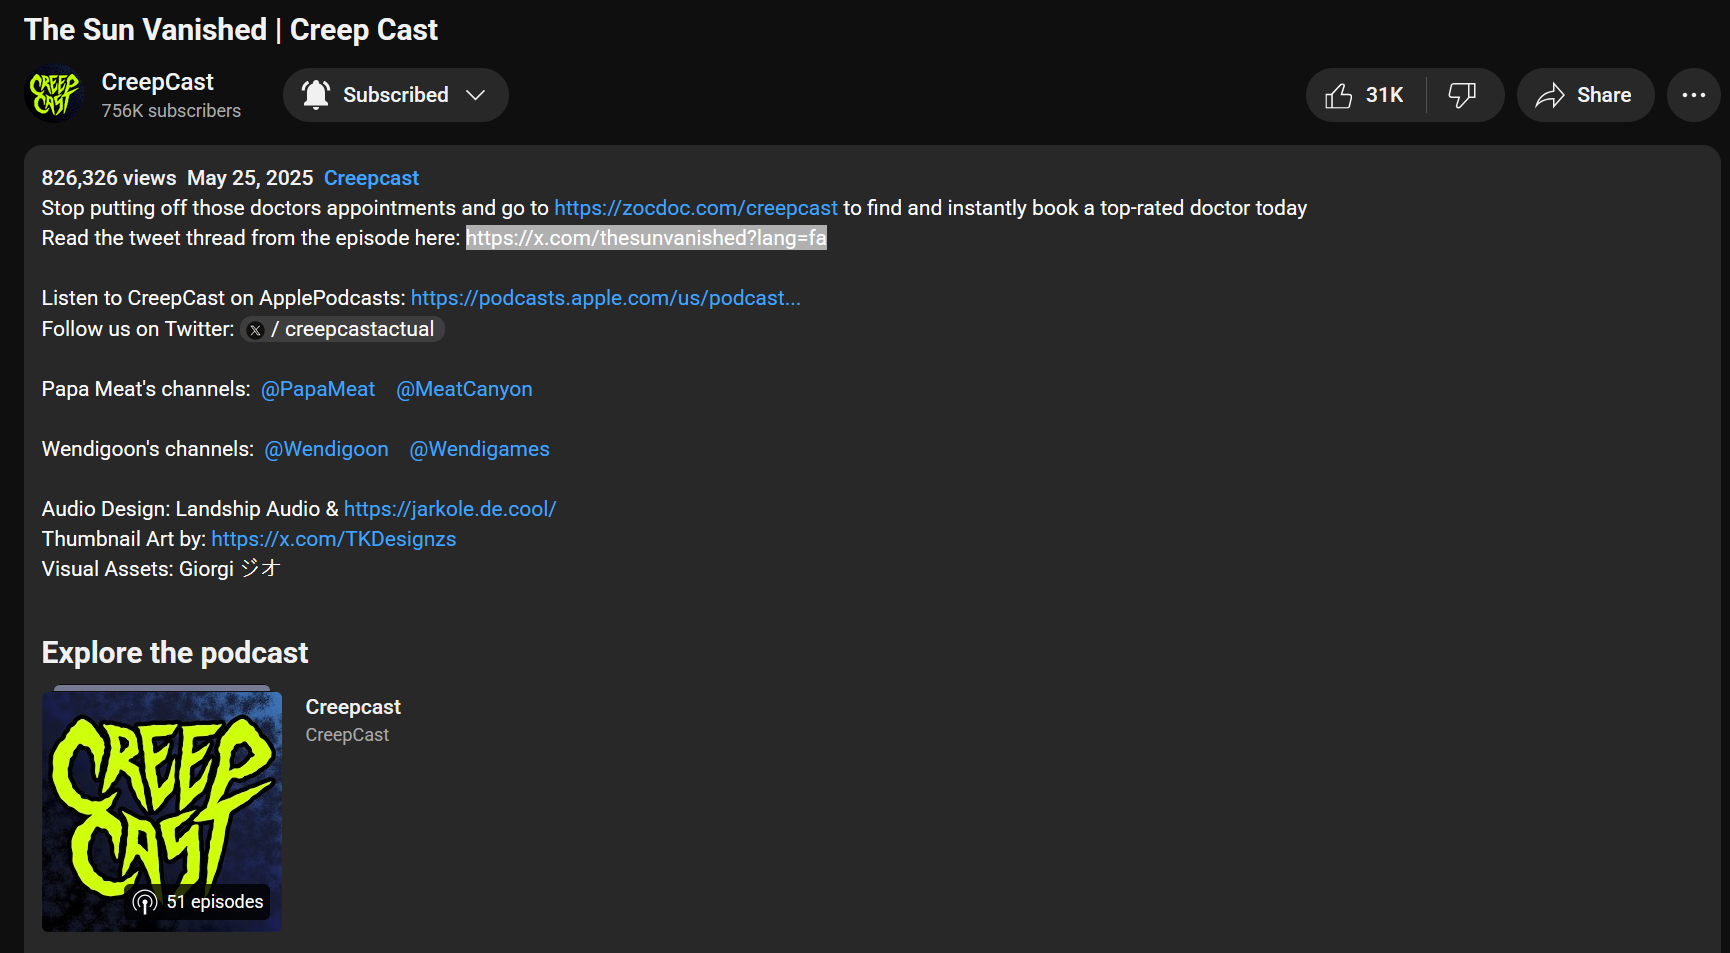
Task: Open the @Wendigames channel link
Action: 479,449
